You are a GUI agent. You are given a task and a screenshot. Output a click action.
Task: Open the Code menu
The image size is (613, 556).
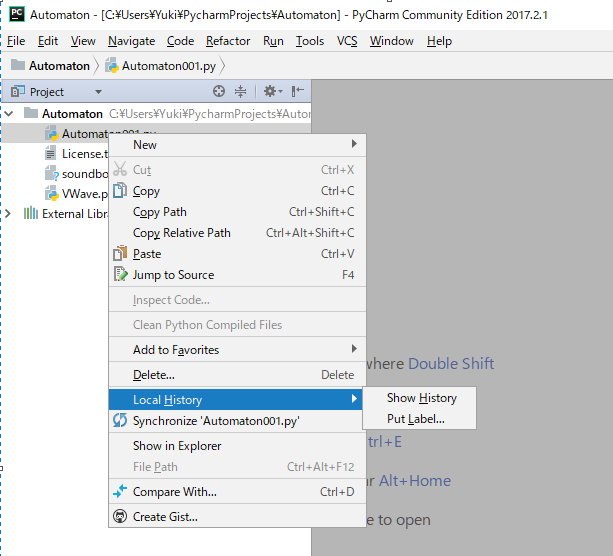tap(180, 41)
